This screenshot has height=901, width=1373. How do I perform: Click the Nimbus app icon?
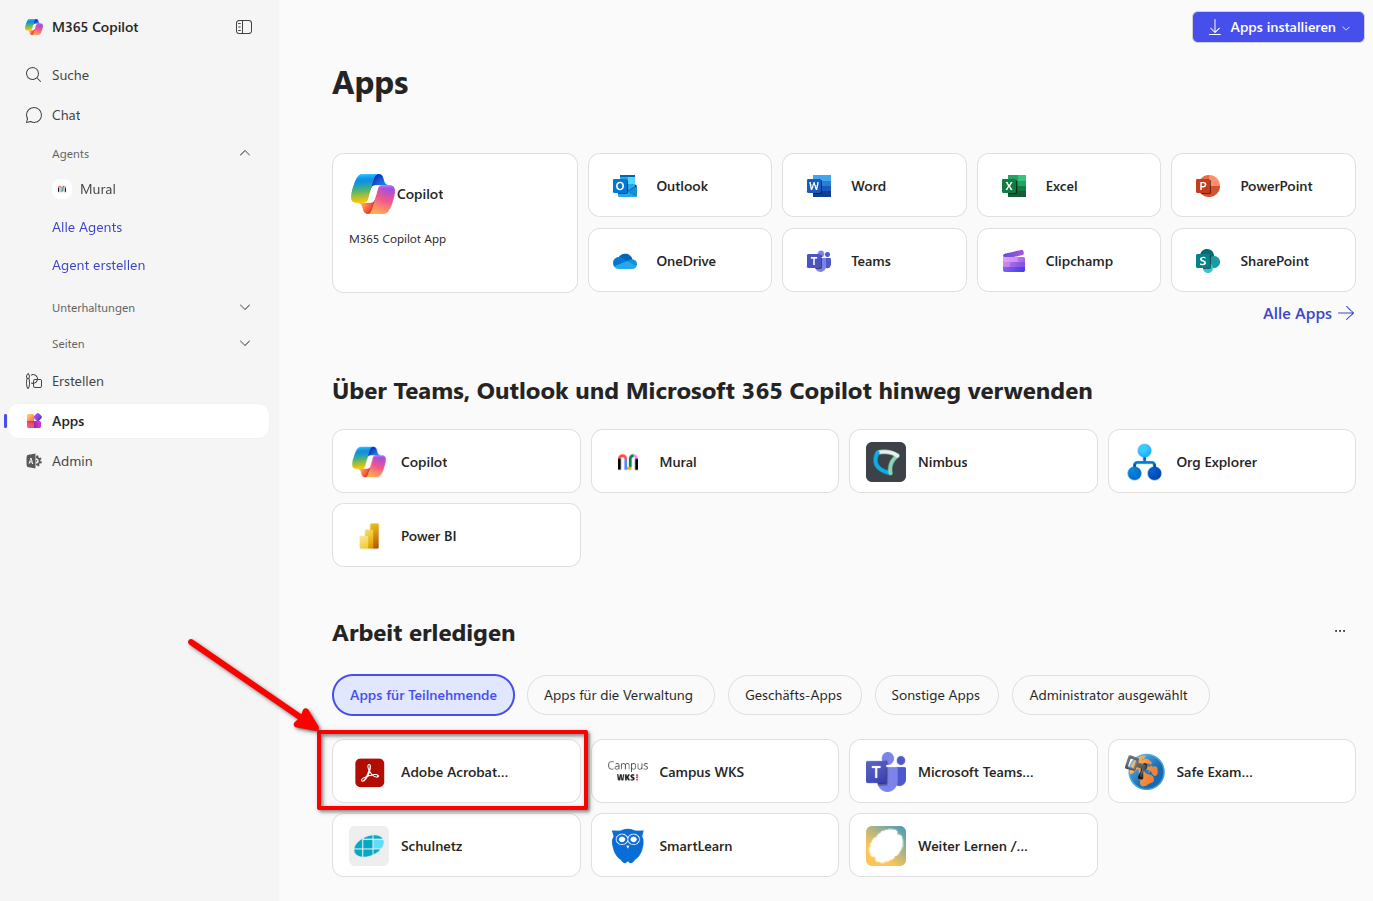tap(886, 462)
